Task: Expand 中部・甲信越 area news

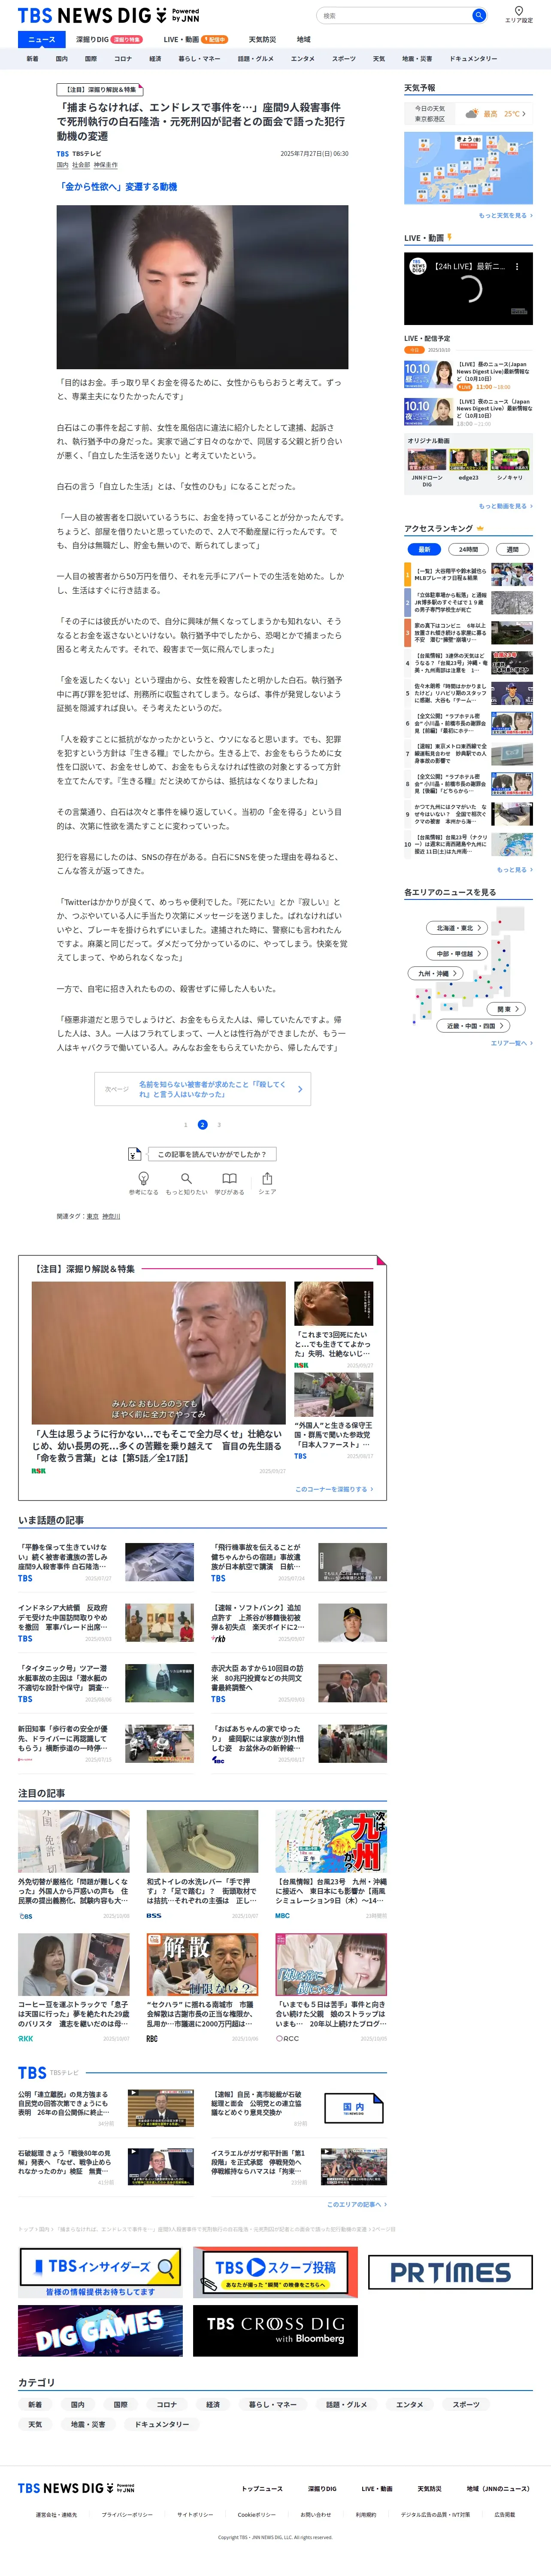Action: (458, 953)
